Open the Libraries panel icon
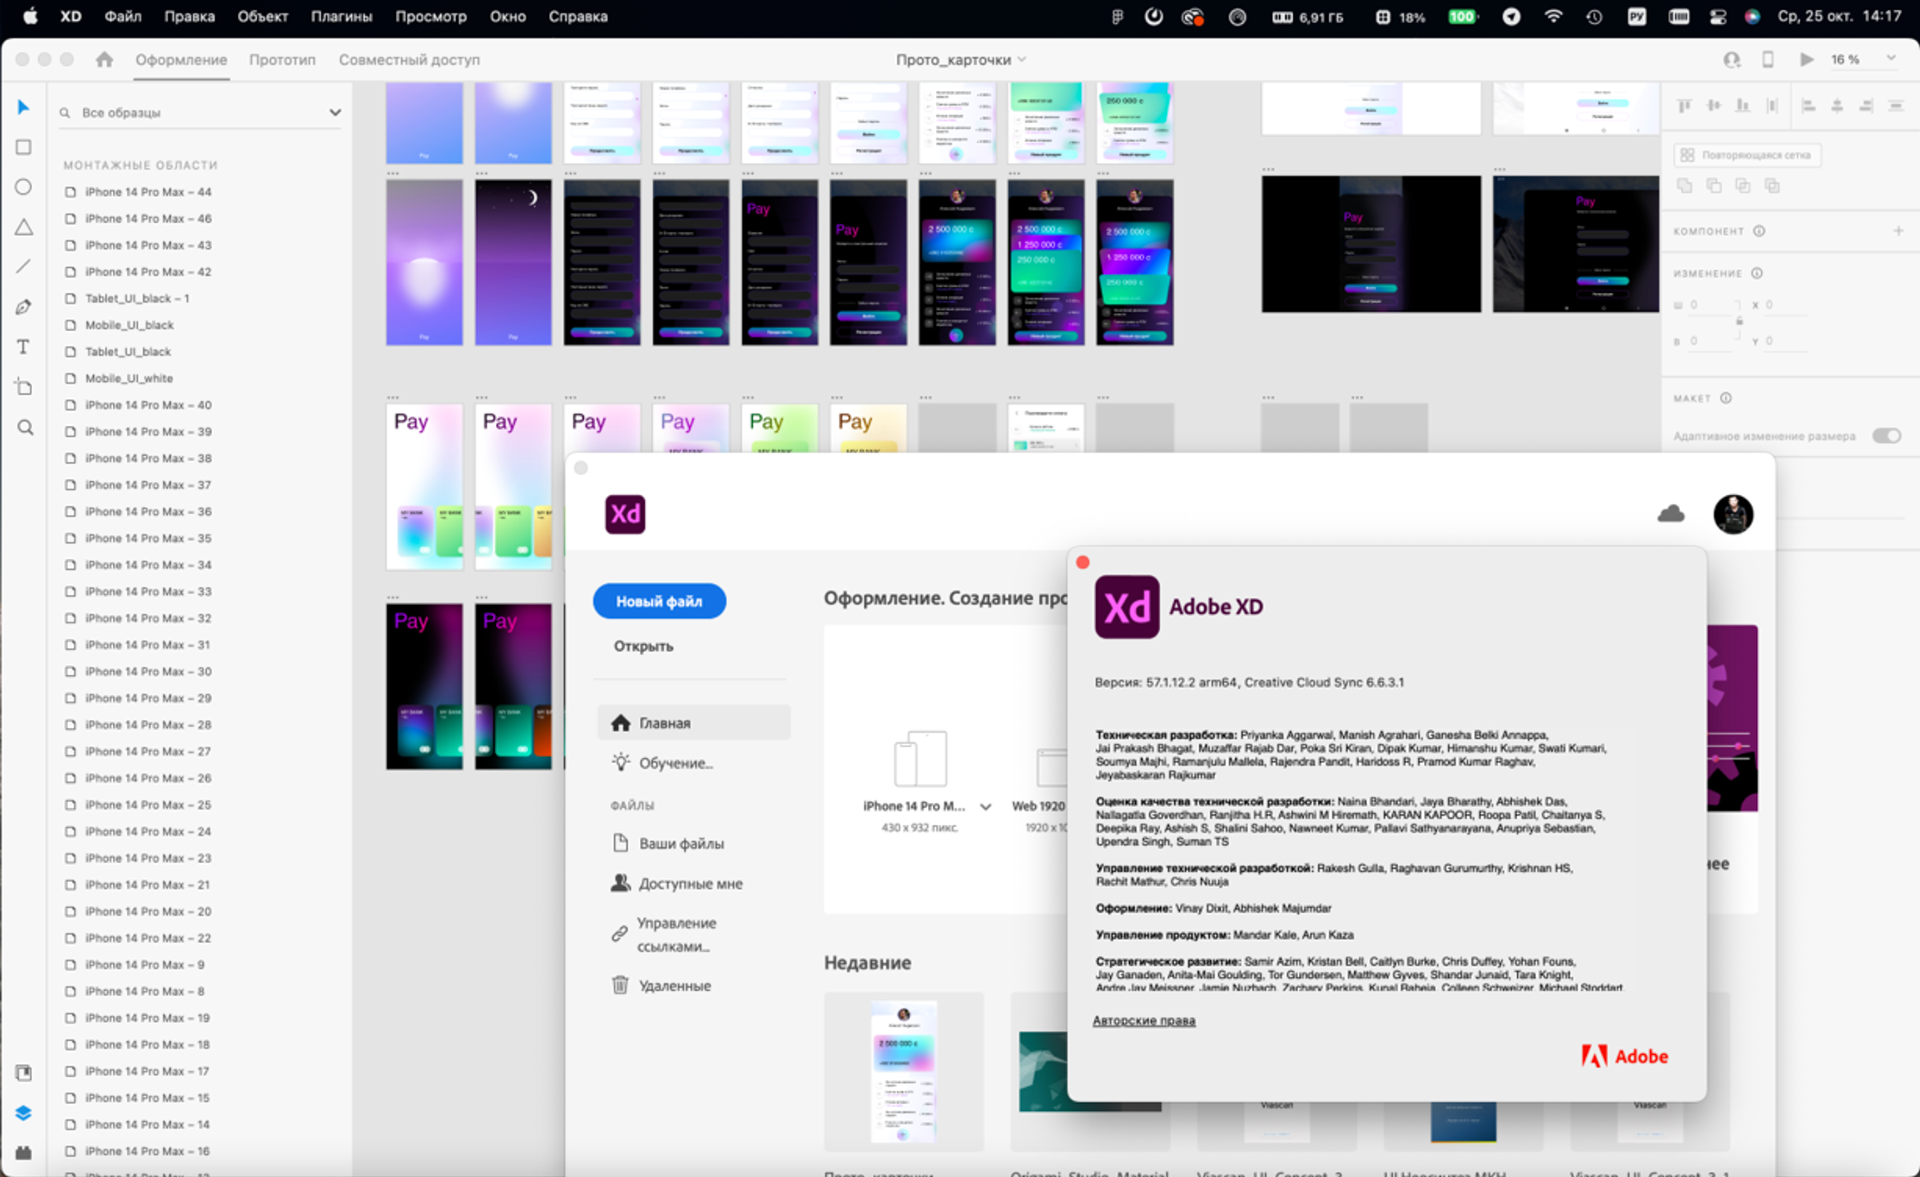 click(23, 1073)
